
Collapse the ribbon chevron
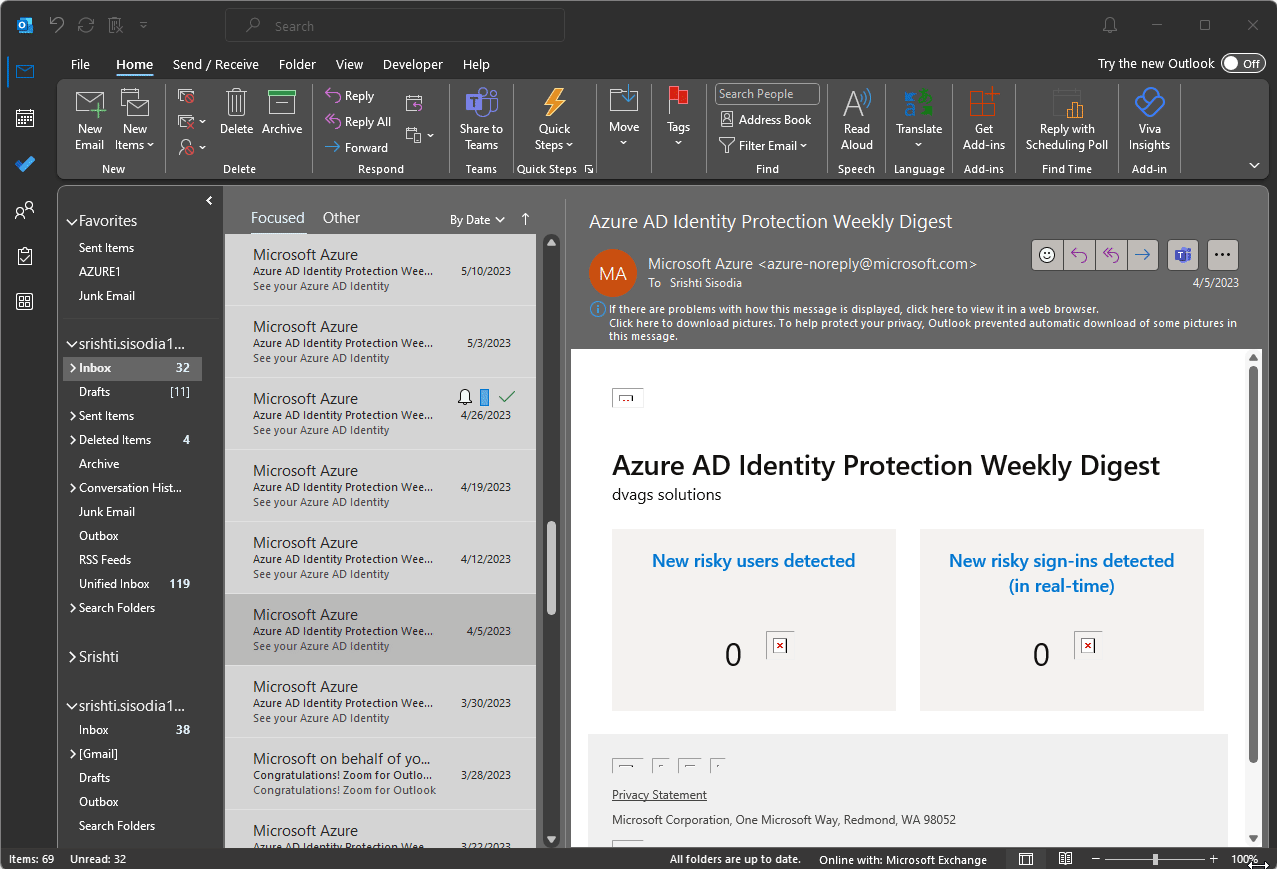[1254, 165]
